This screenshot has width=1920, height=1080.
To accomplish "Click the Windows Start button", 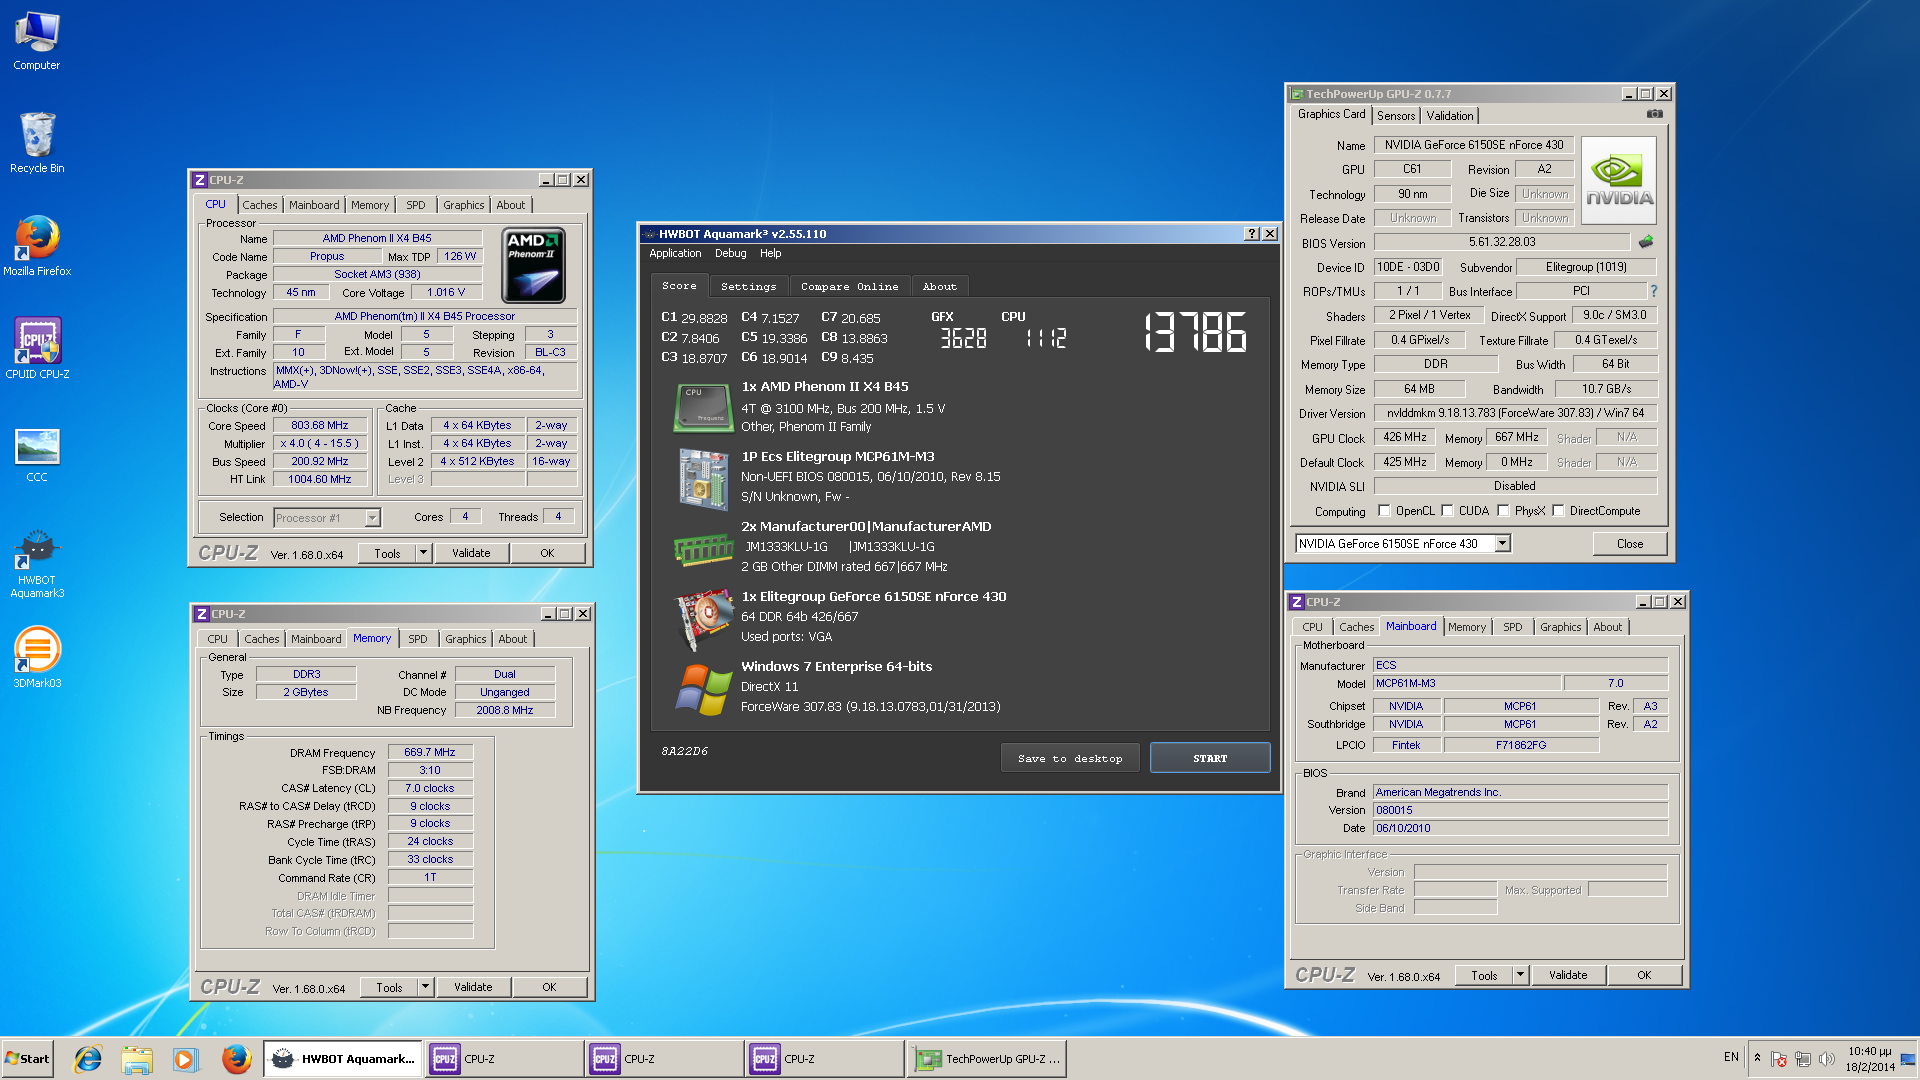I will click(28, 1059).
